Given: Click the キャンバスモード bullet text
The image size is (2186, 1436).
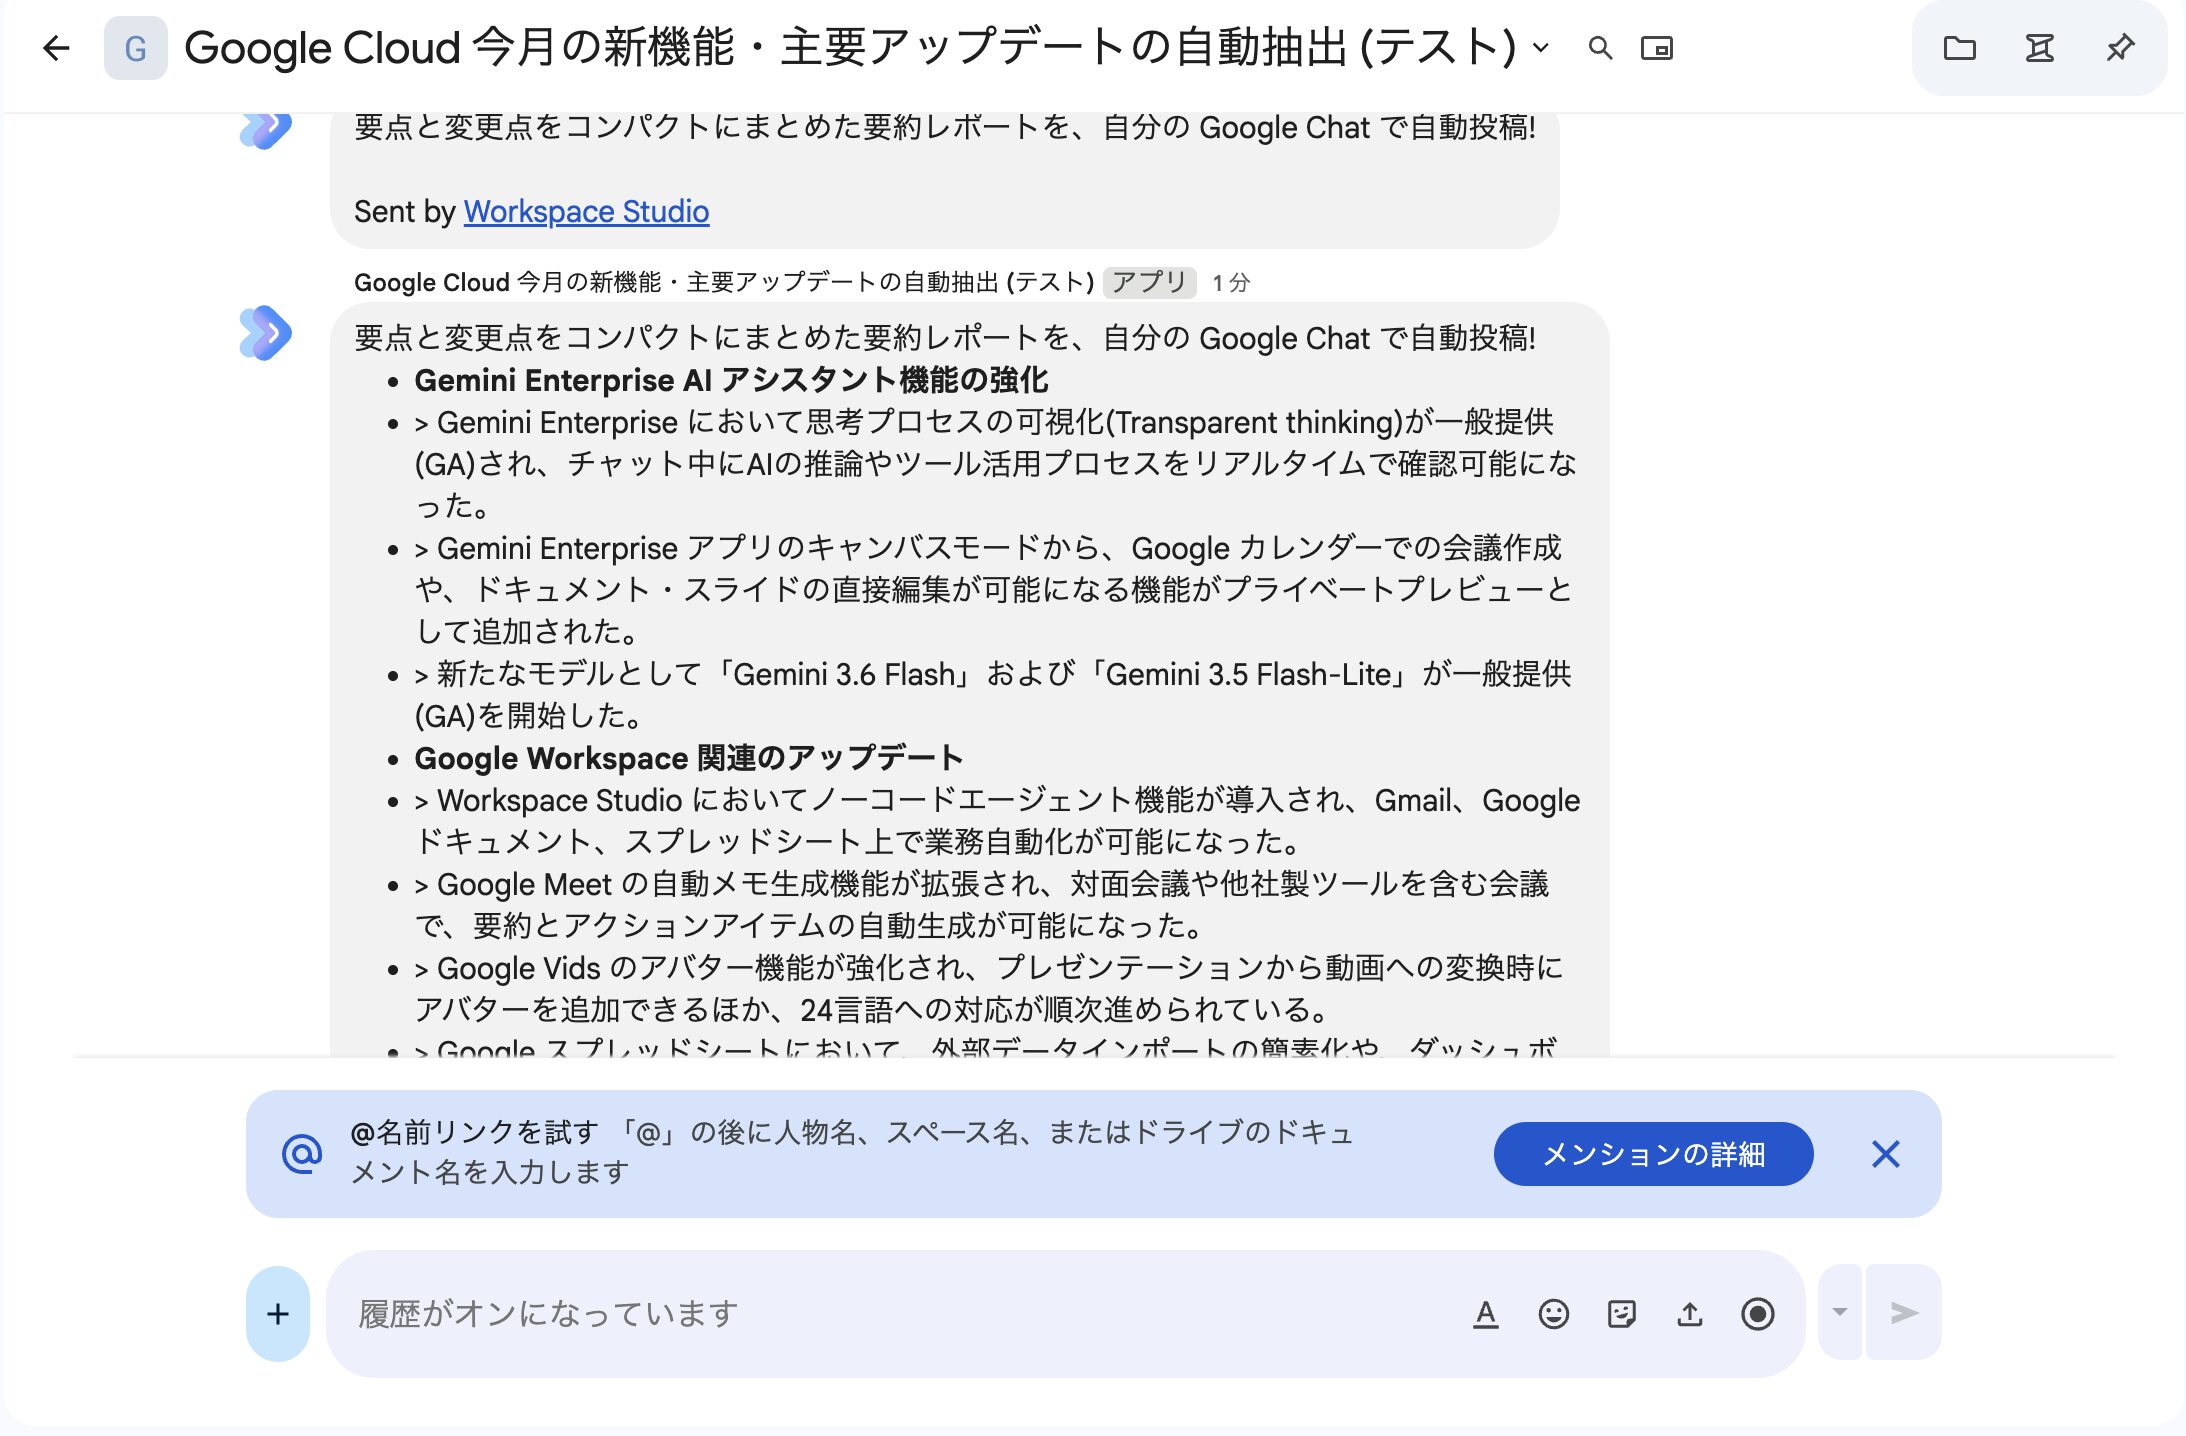Looking at the screenshot, I should coord(993,590).
